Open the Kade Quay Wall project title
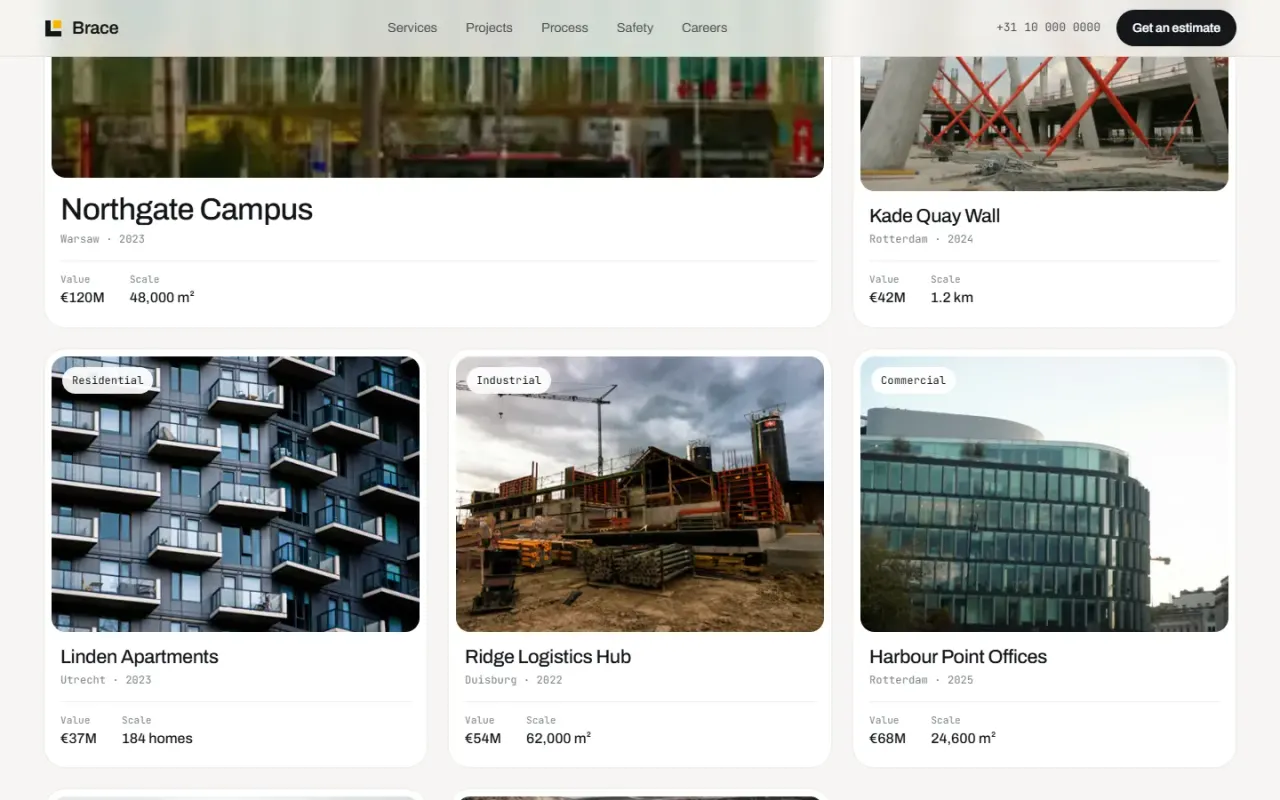Image resolution: width=1280 pixels, height=800 pixels. (x=934, y=216)
